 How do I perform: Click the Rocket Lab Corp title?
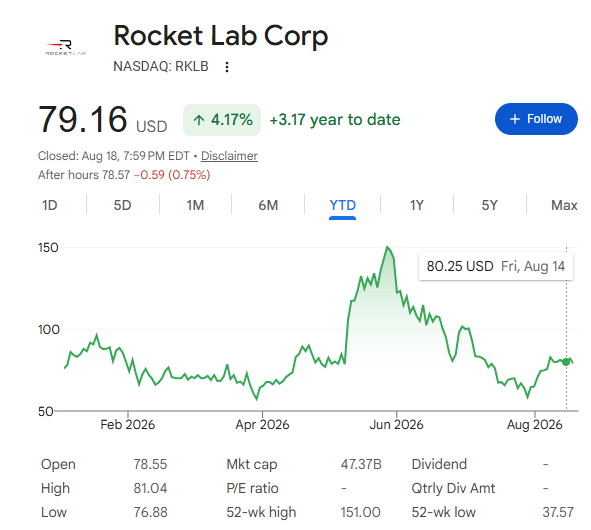tap(221, 36)
